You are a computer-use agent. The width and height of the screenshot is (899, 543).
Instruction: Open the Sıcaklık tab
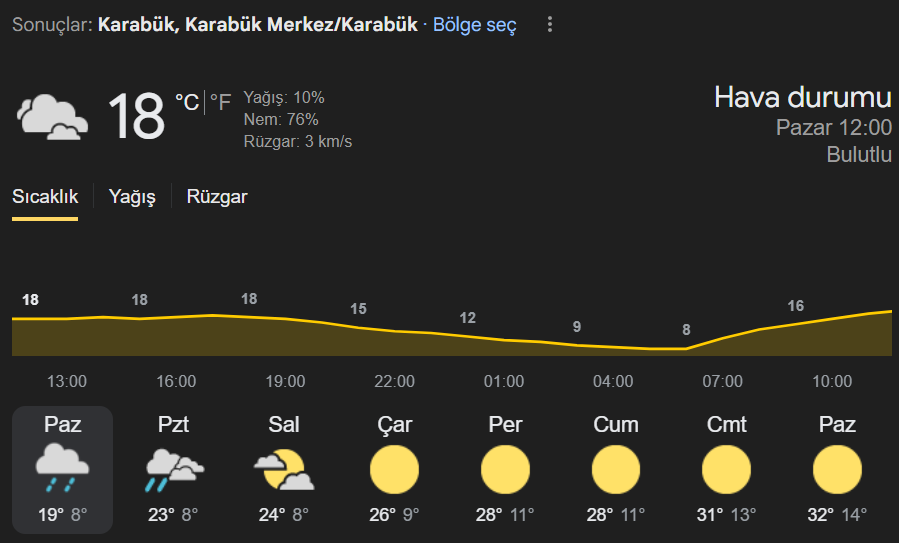click(45, 197)
